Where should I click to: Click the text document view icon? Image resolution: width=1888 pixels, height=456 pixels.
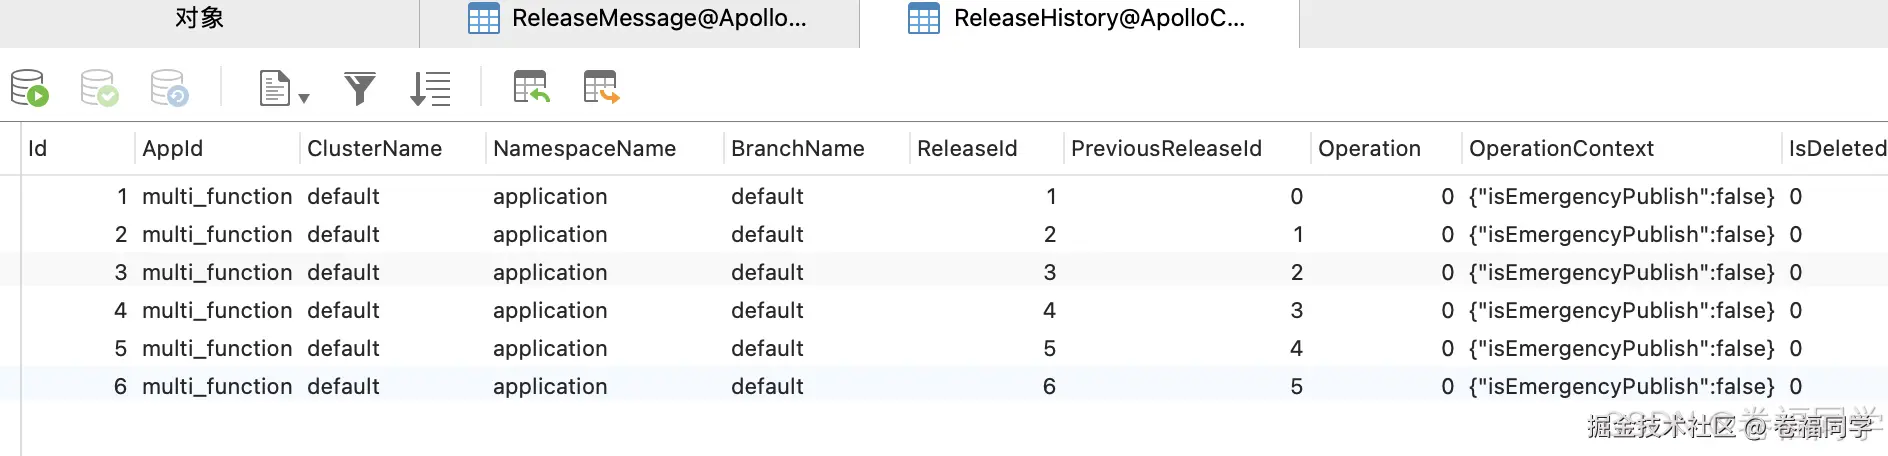point(274,88)
